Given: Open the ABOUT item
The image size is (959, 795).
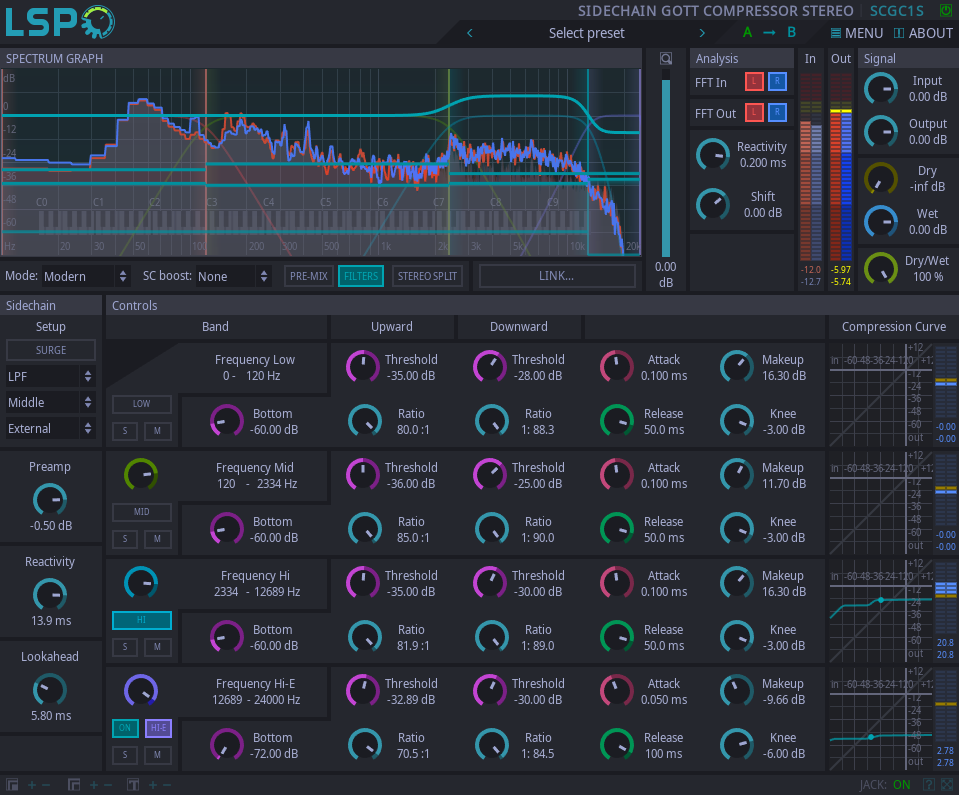Looking at the screenshot, I should (923, 33).
